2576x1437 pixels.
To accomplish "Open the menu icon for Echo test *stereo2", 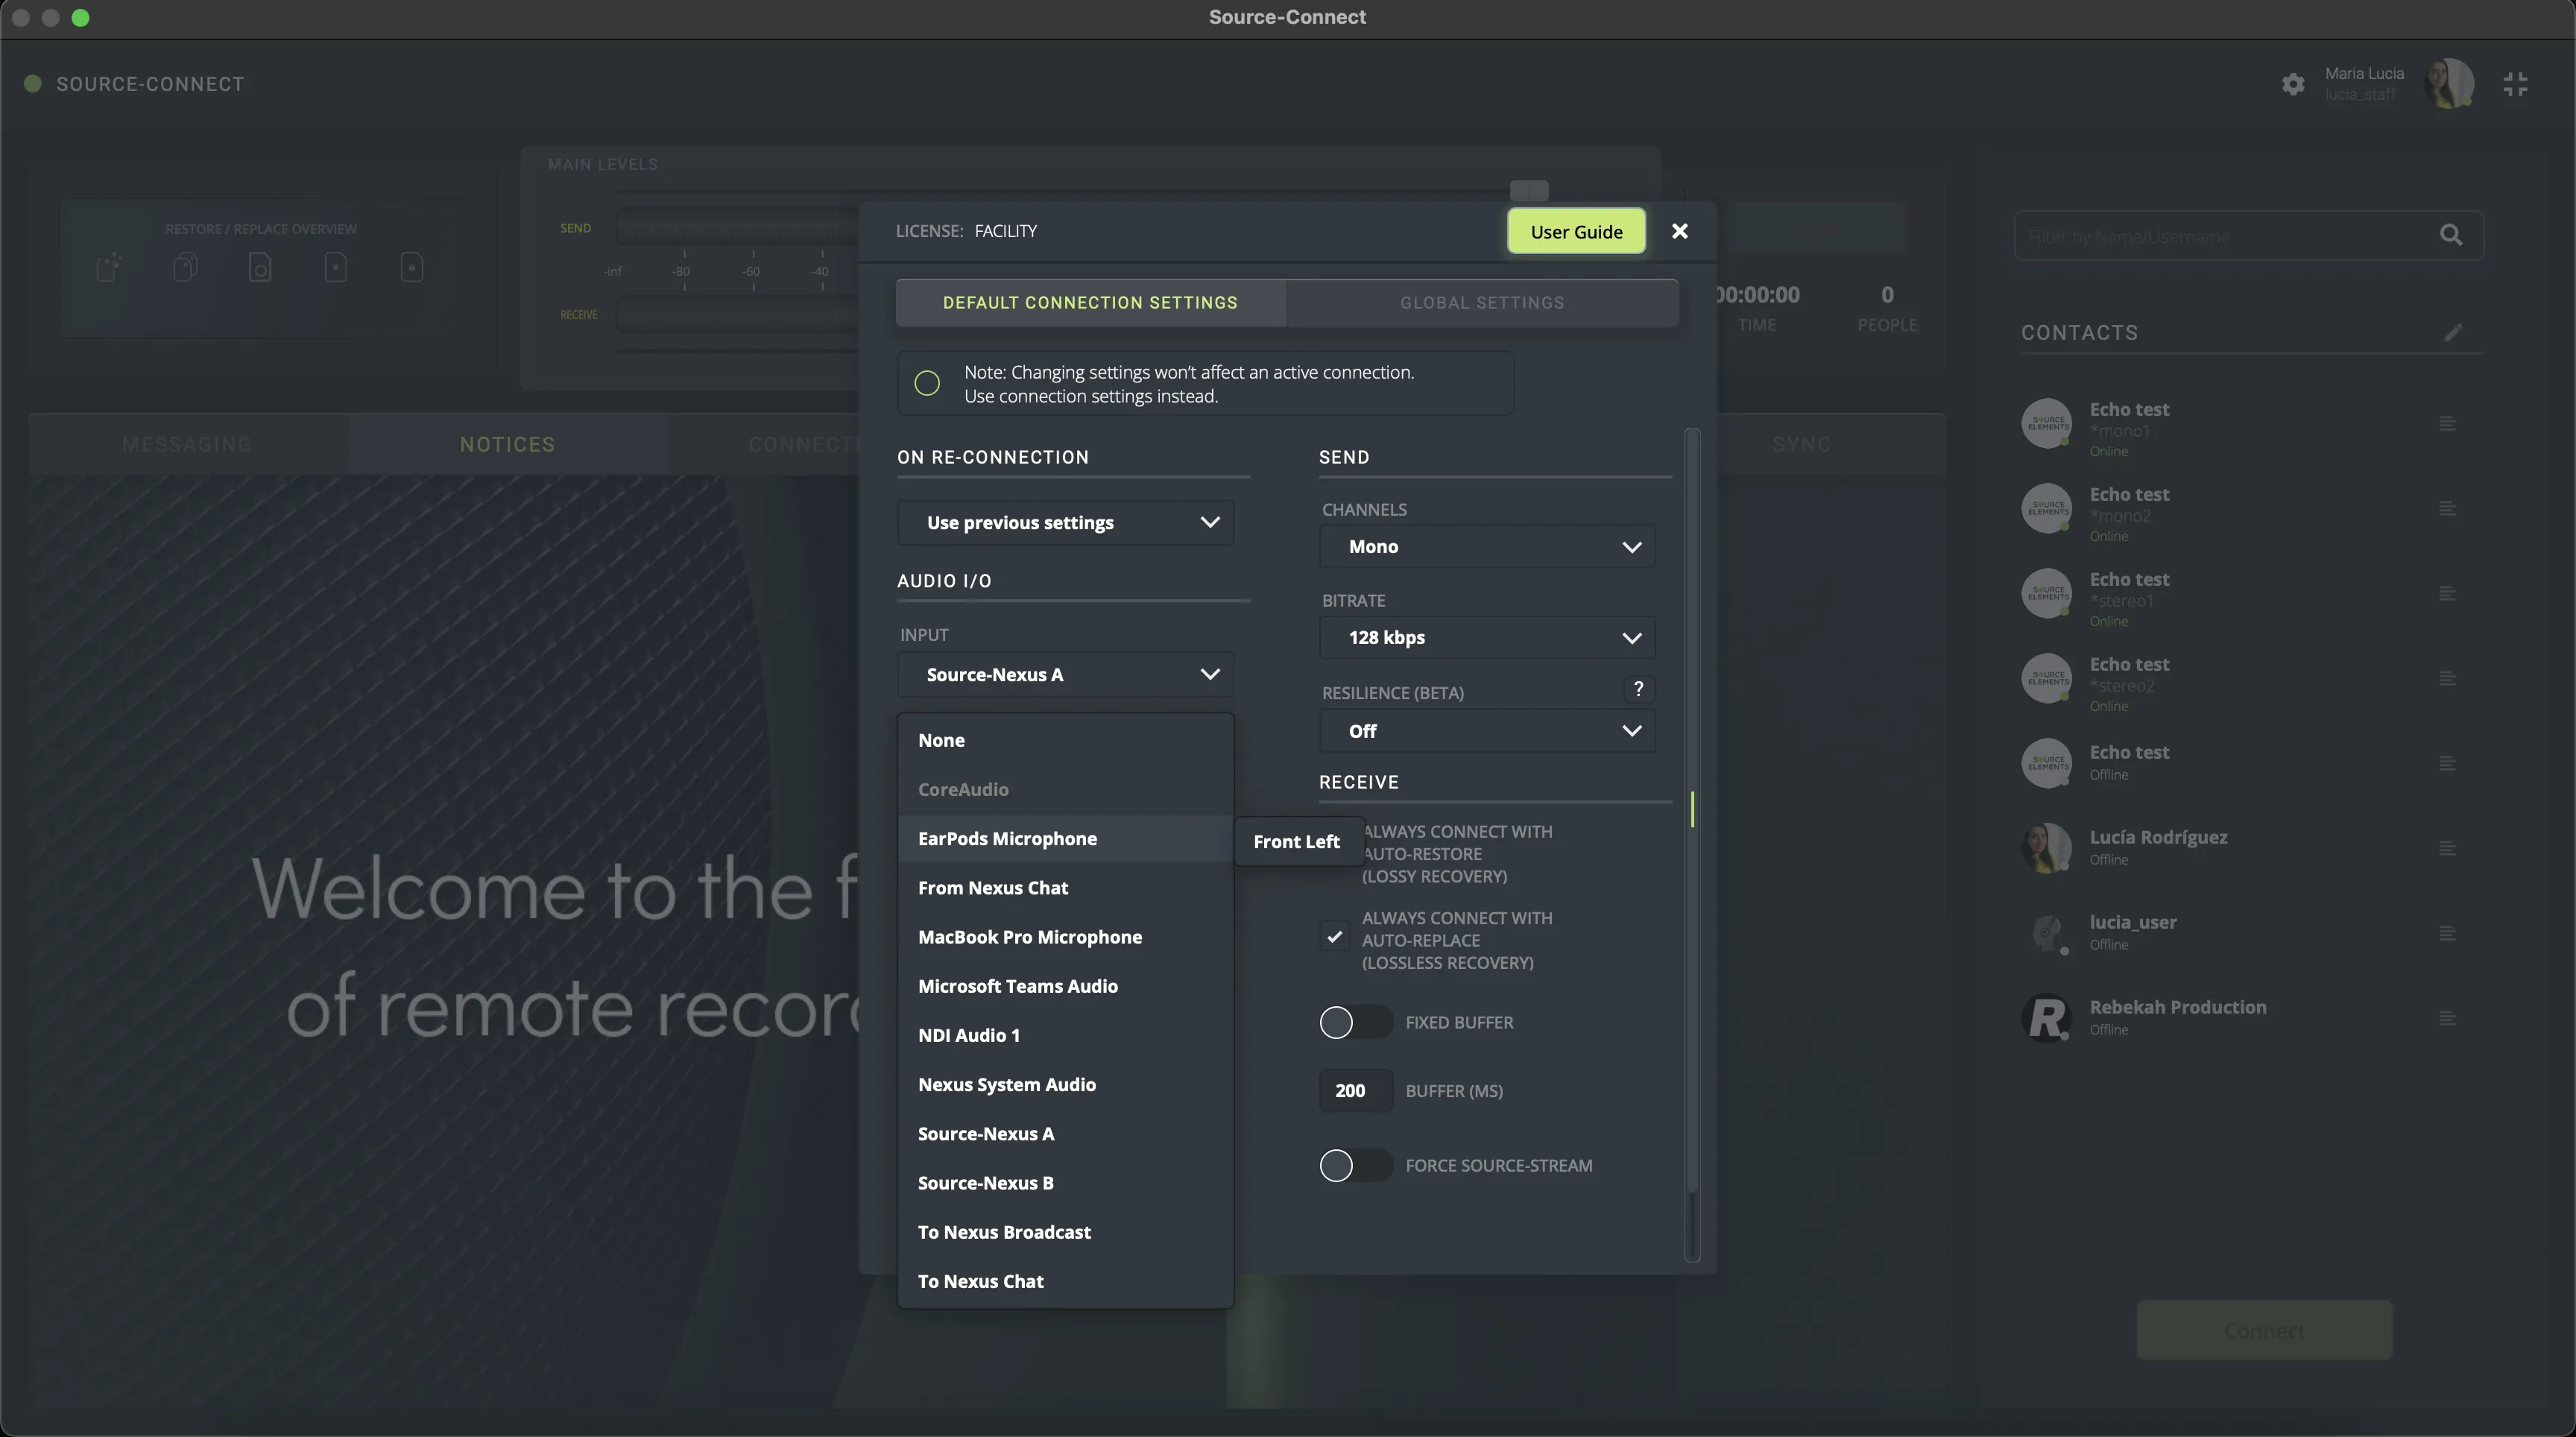I will (2447, 679).
